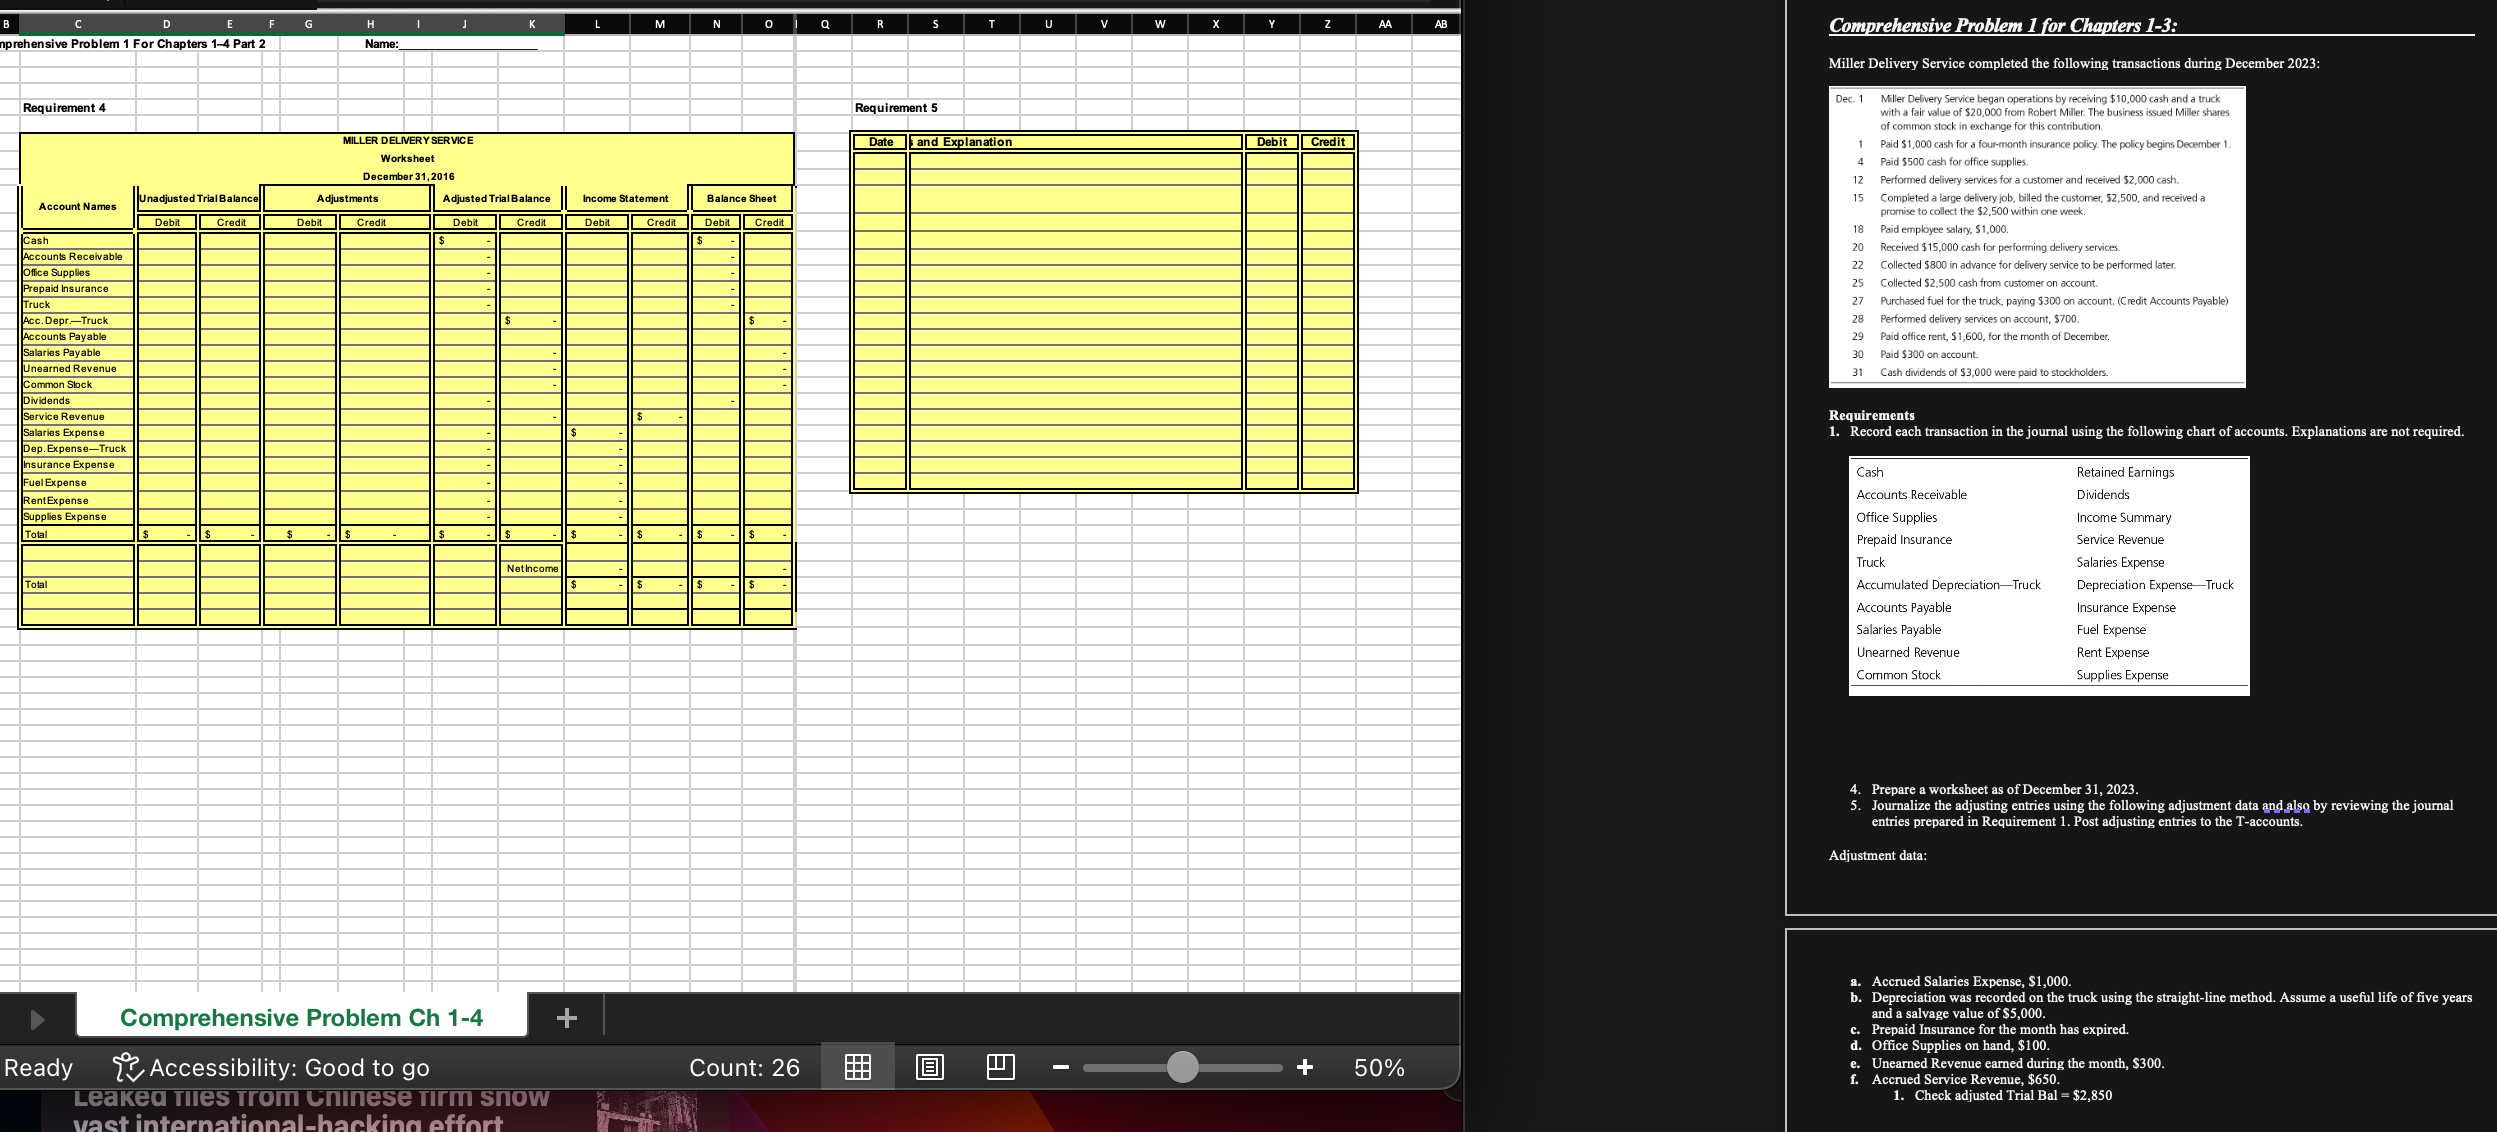This screenshot has height=1132, width=2497.
Task: Open the Leaked files Chinese firm article
Action: (310, 1103)
